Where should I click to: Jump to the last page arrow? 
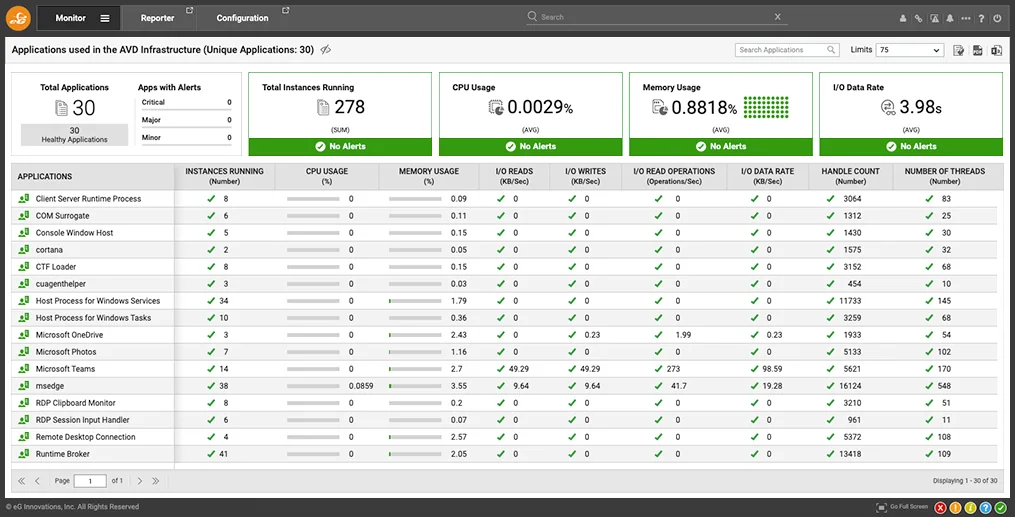pos(155,481)
